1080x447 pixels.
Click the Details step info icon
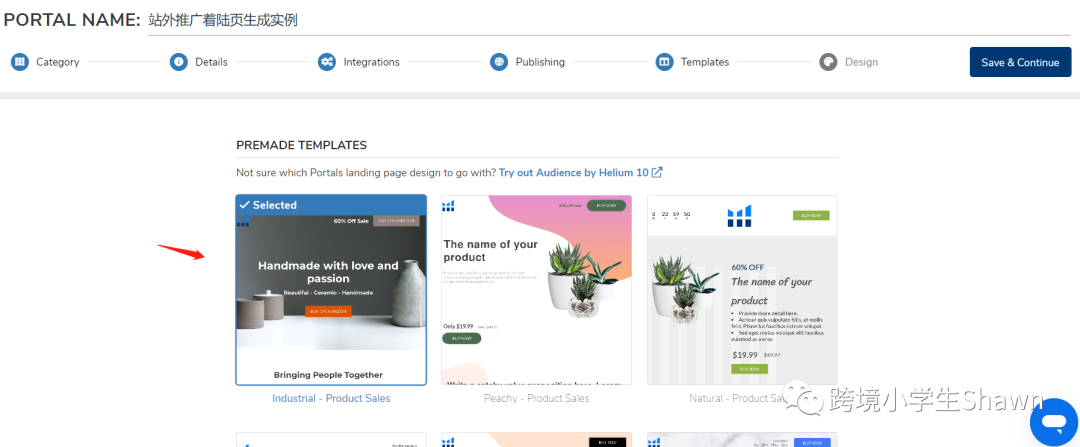pos(179,62)
